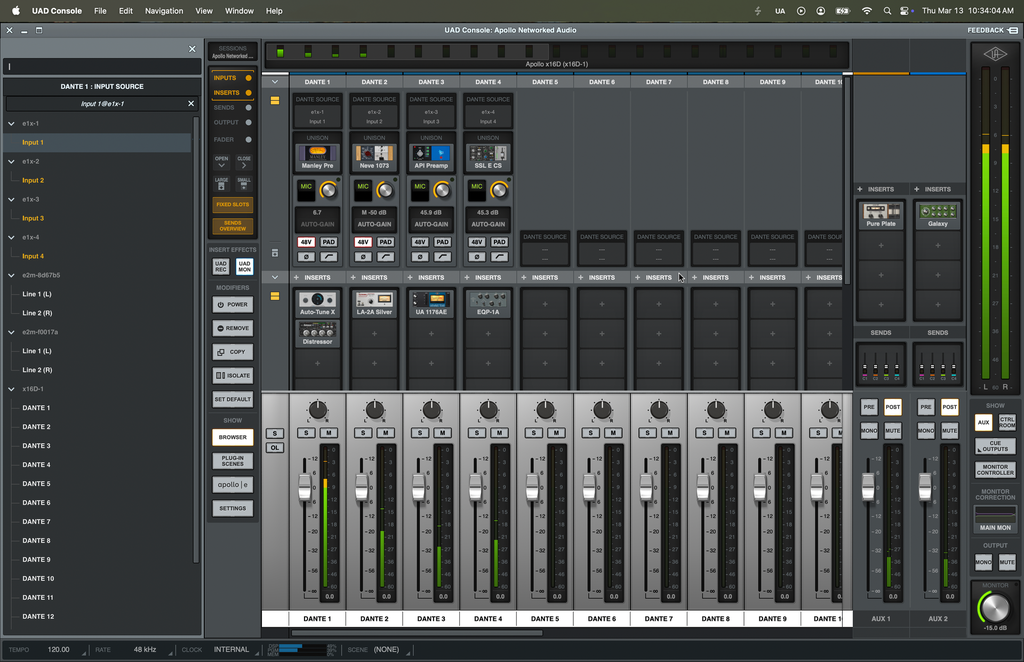Collapse the inputs section chevron
The image size is (1024, 662).
tap(275, 82)
